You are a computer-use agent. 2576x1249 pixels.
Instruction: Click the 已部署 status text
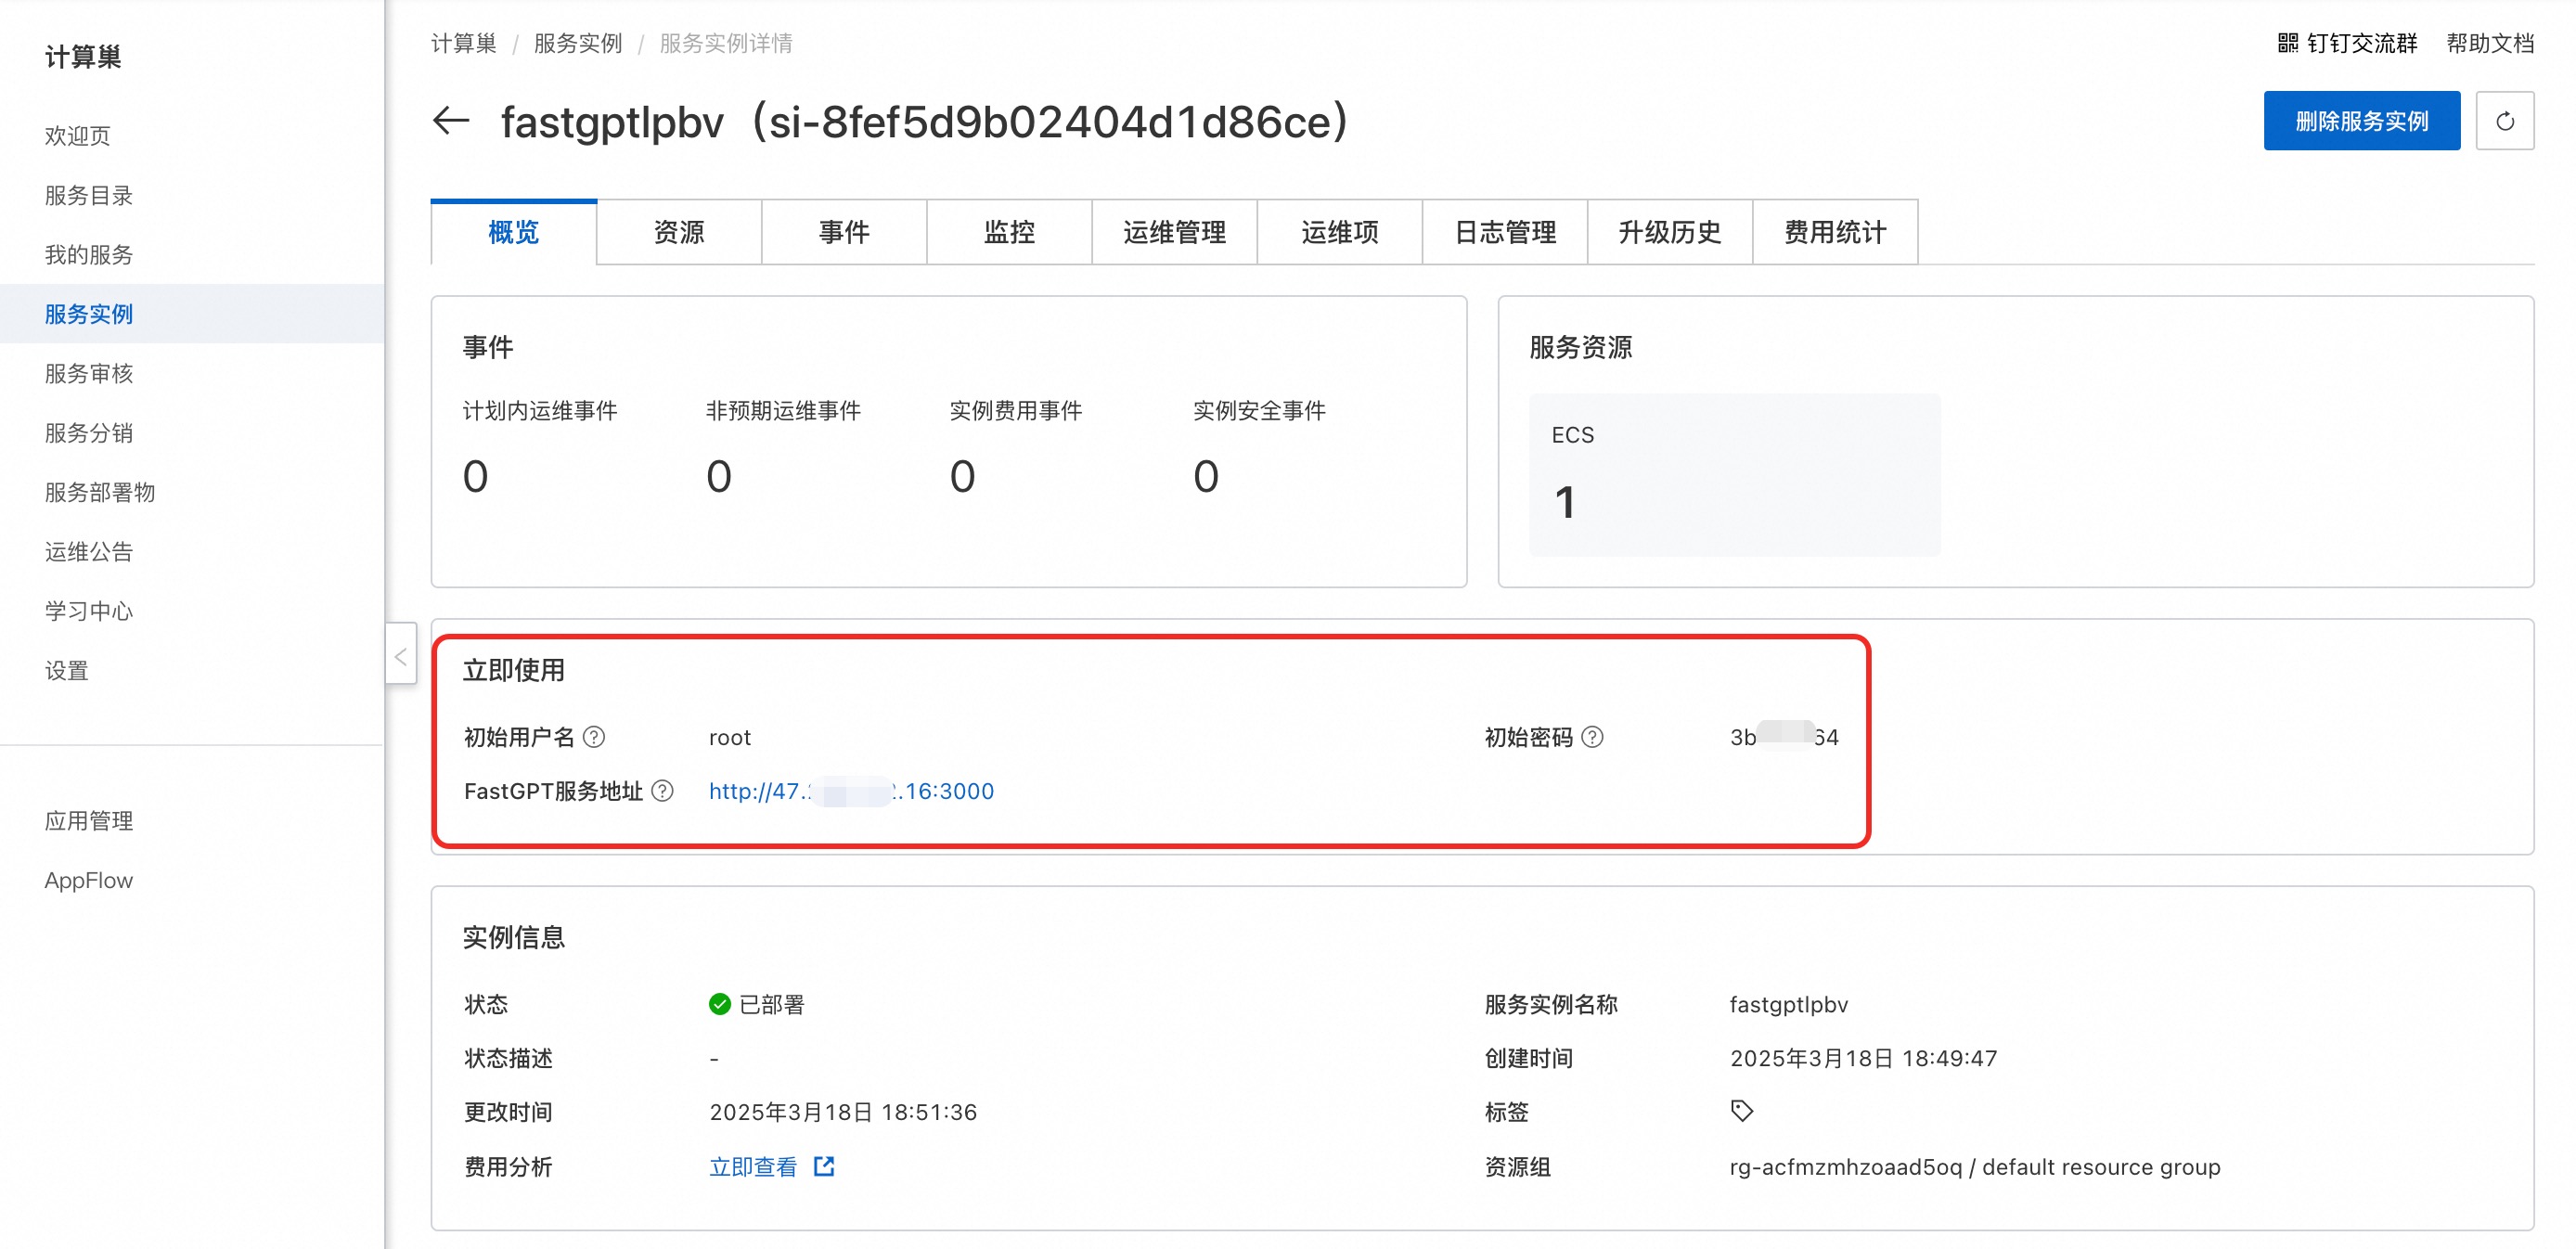pyautogui.click(x=771, y=1004)
